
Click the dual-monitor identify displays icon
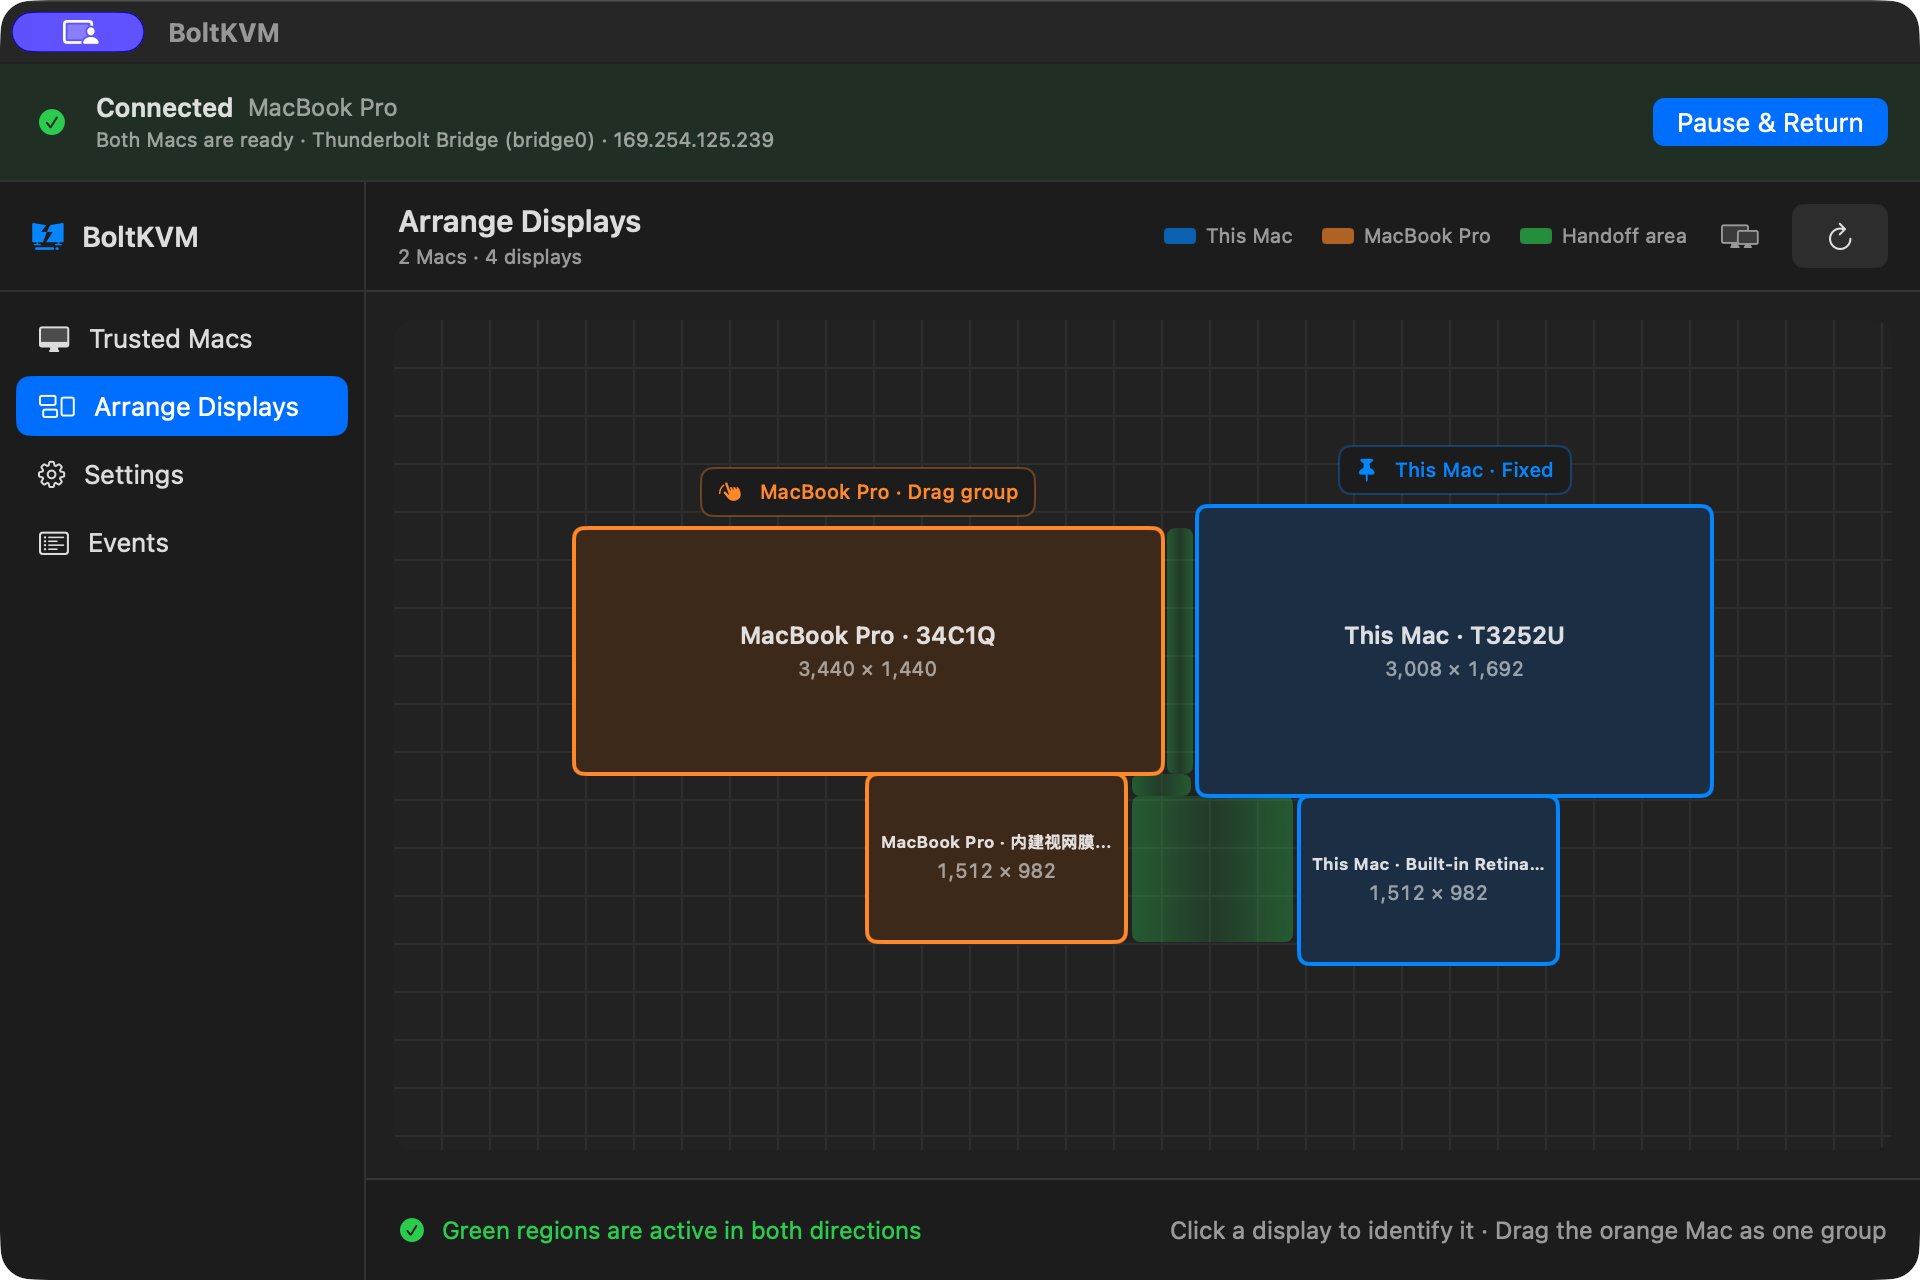coord(1740,236)
